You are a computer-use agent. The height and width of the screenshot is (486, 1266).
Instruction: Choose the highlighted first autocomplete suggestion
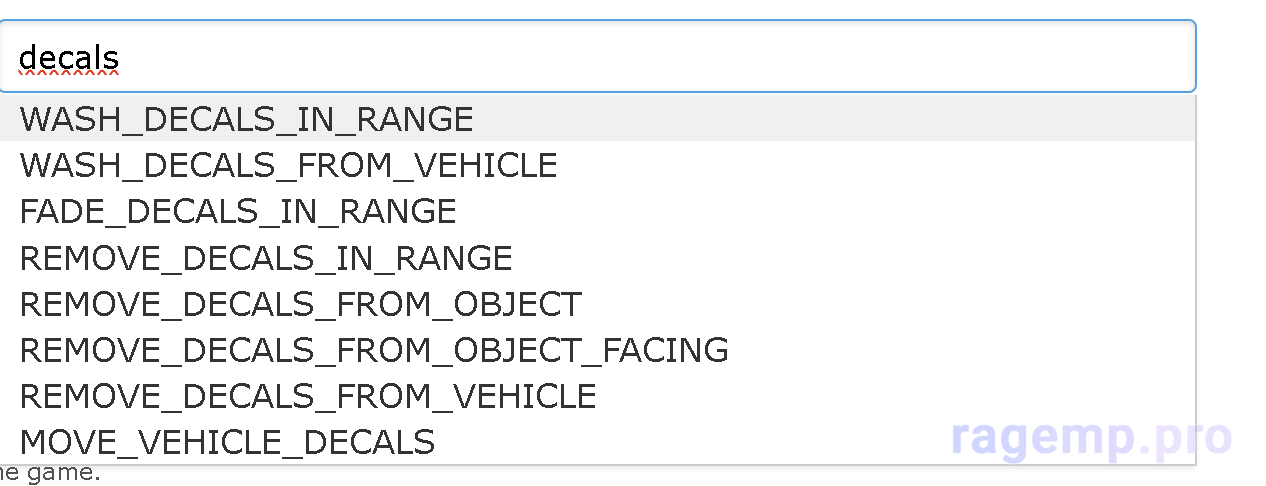246,119
